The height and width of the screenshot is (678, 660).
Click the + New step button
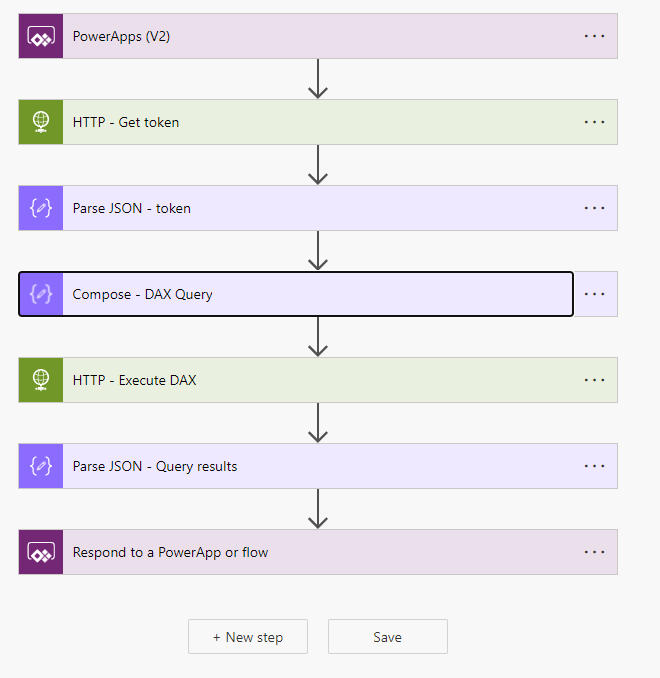(x=248, y=637)
